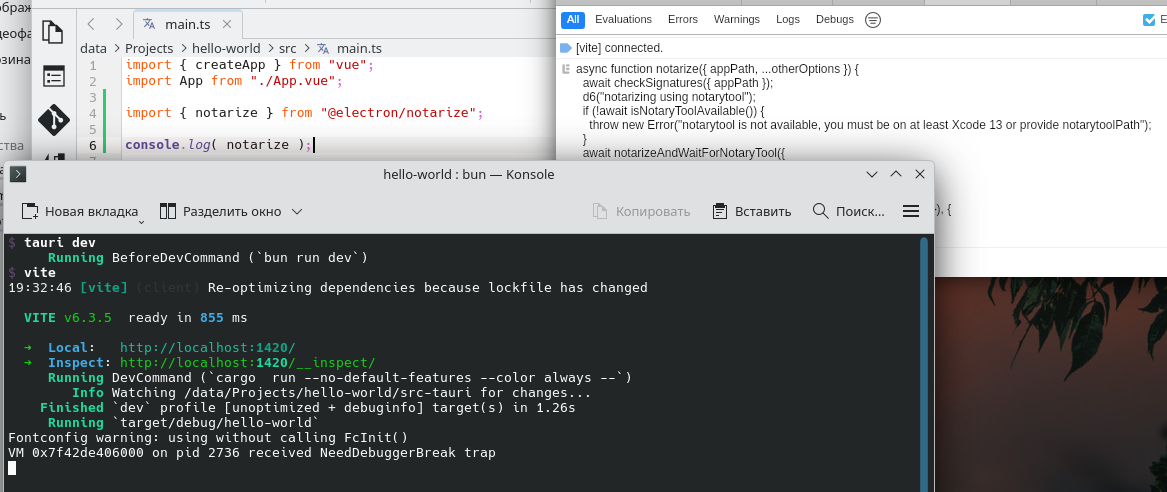Click the blue log-level icon beside '[vite] connected.'

coord(566,48)
